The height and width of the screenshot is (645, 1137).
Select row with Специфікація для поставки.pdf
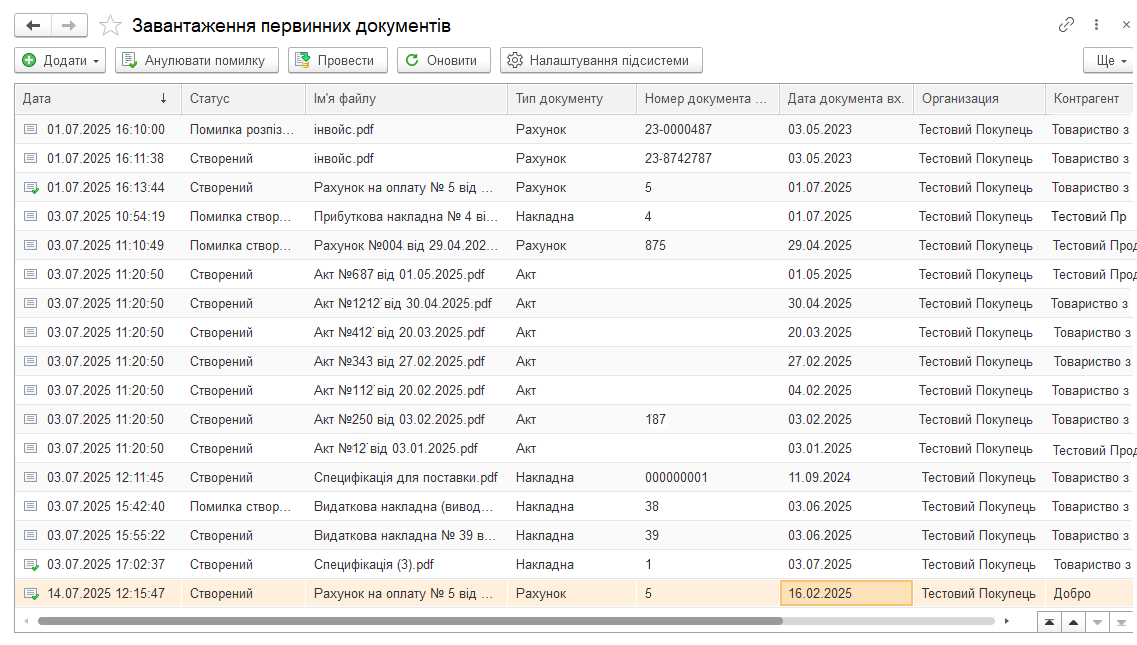pyautogui.click(x=406, y=478)
